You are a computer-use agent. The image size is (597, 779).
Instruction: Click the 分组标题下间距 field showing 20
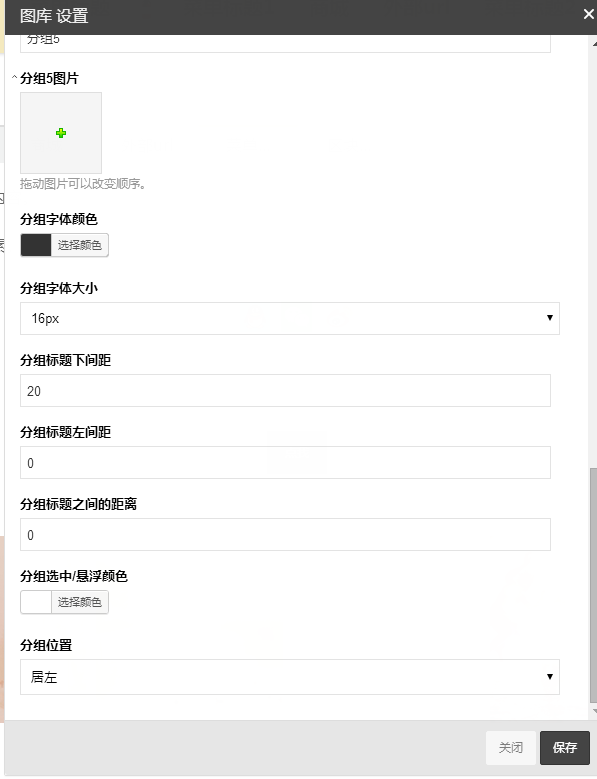(285, 390)
